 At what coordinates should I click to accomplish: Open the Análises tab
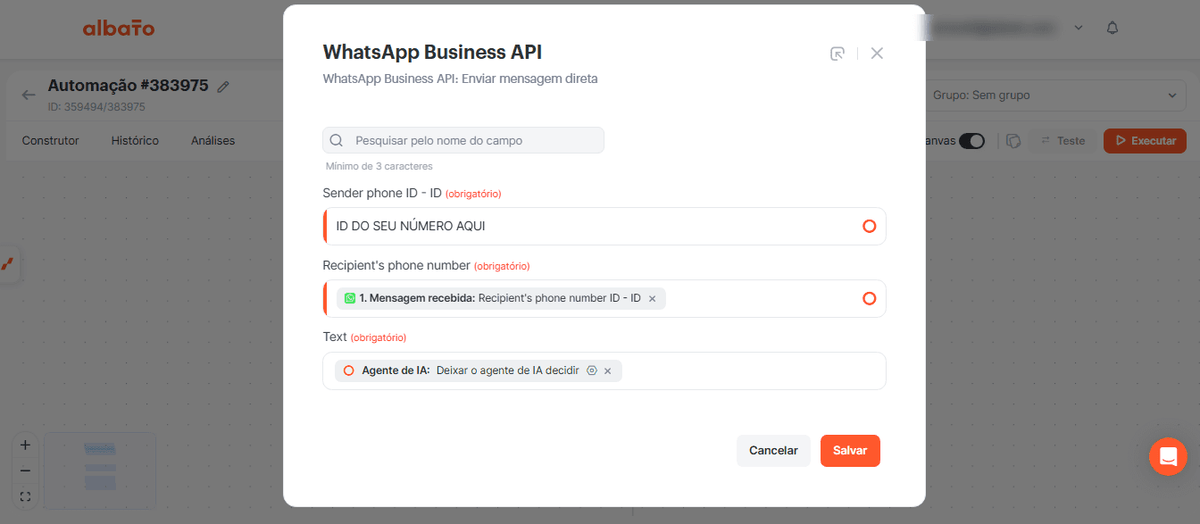coord(213,141)
